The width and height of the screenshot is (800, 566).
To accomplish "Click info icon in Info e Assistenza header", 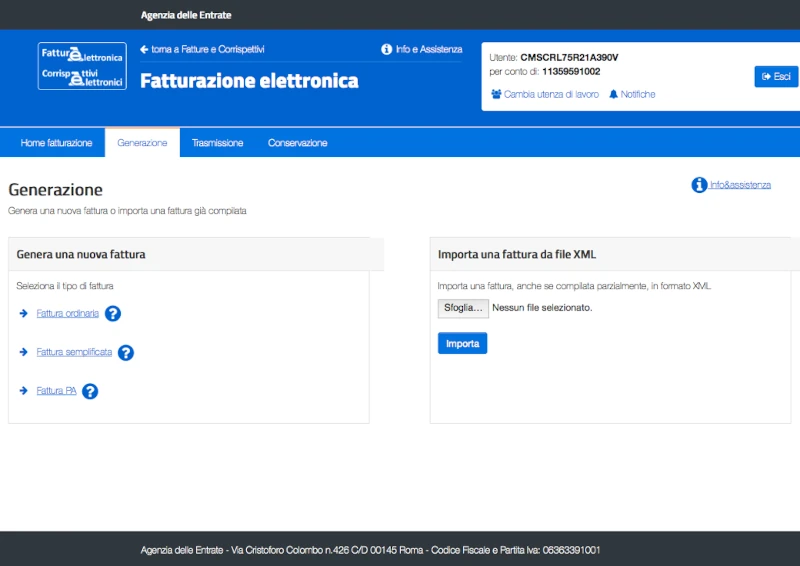I will coord(387,49).
